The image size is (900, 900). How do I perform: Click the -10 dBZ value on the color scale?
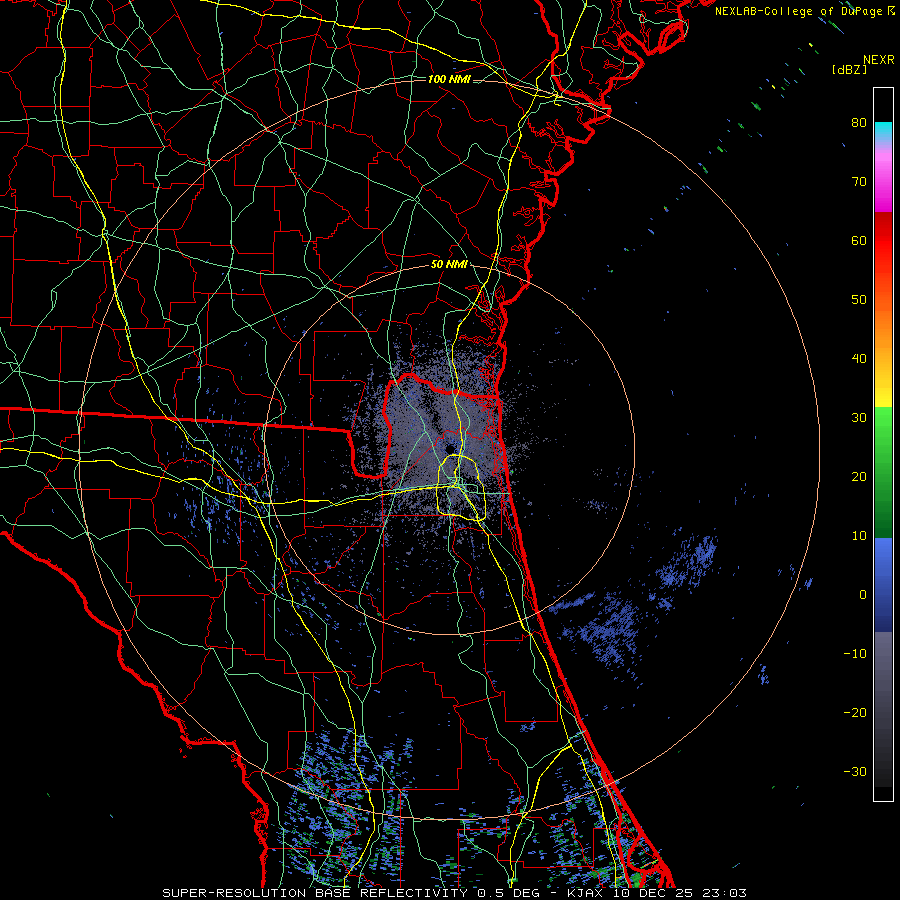855,654
